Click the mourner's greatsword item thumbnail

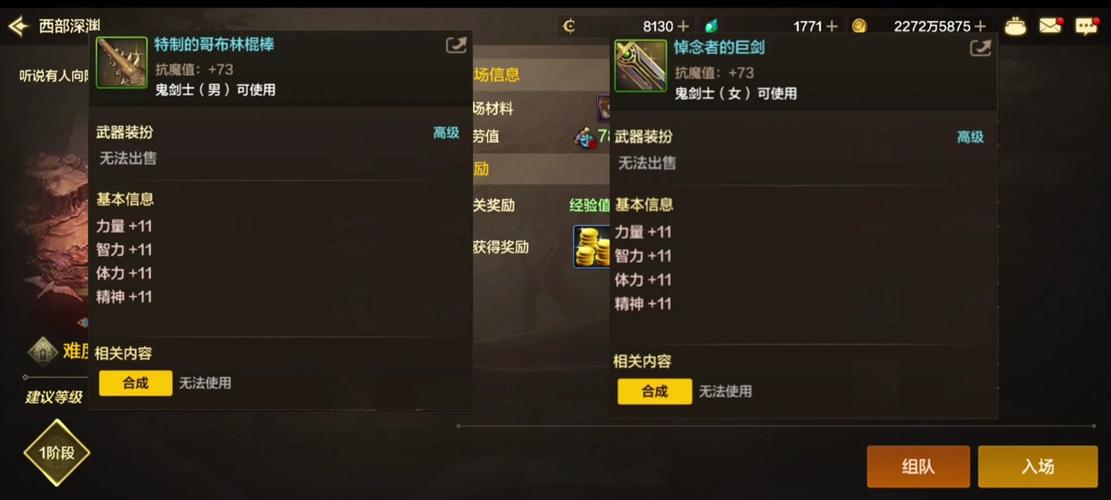tap(641, 65)
